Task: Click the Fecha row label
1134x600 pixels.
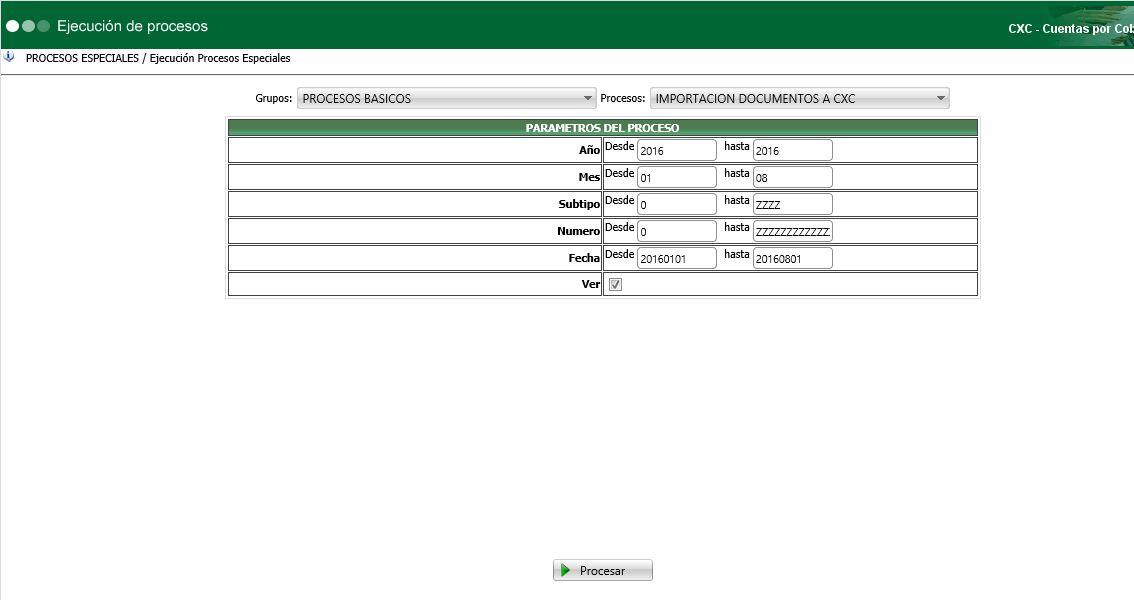Action: [x=584, y=258]
